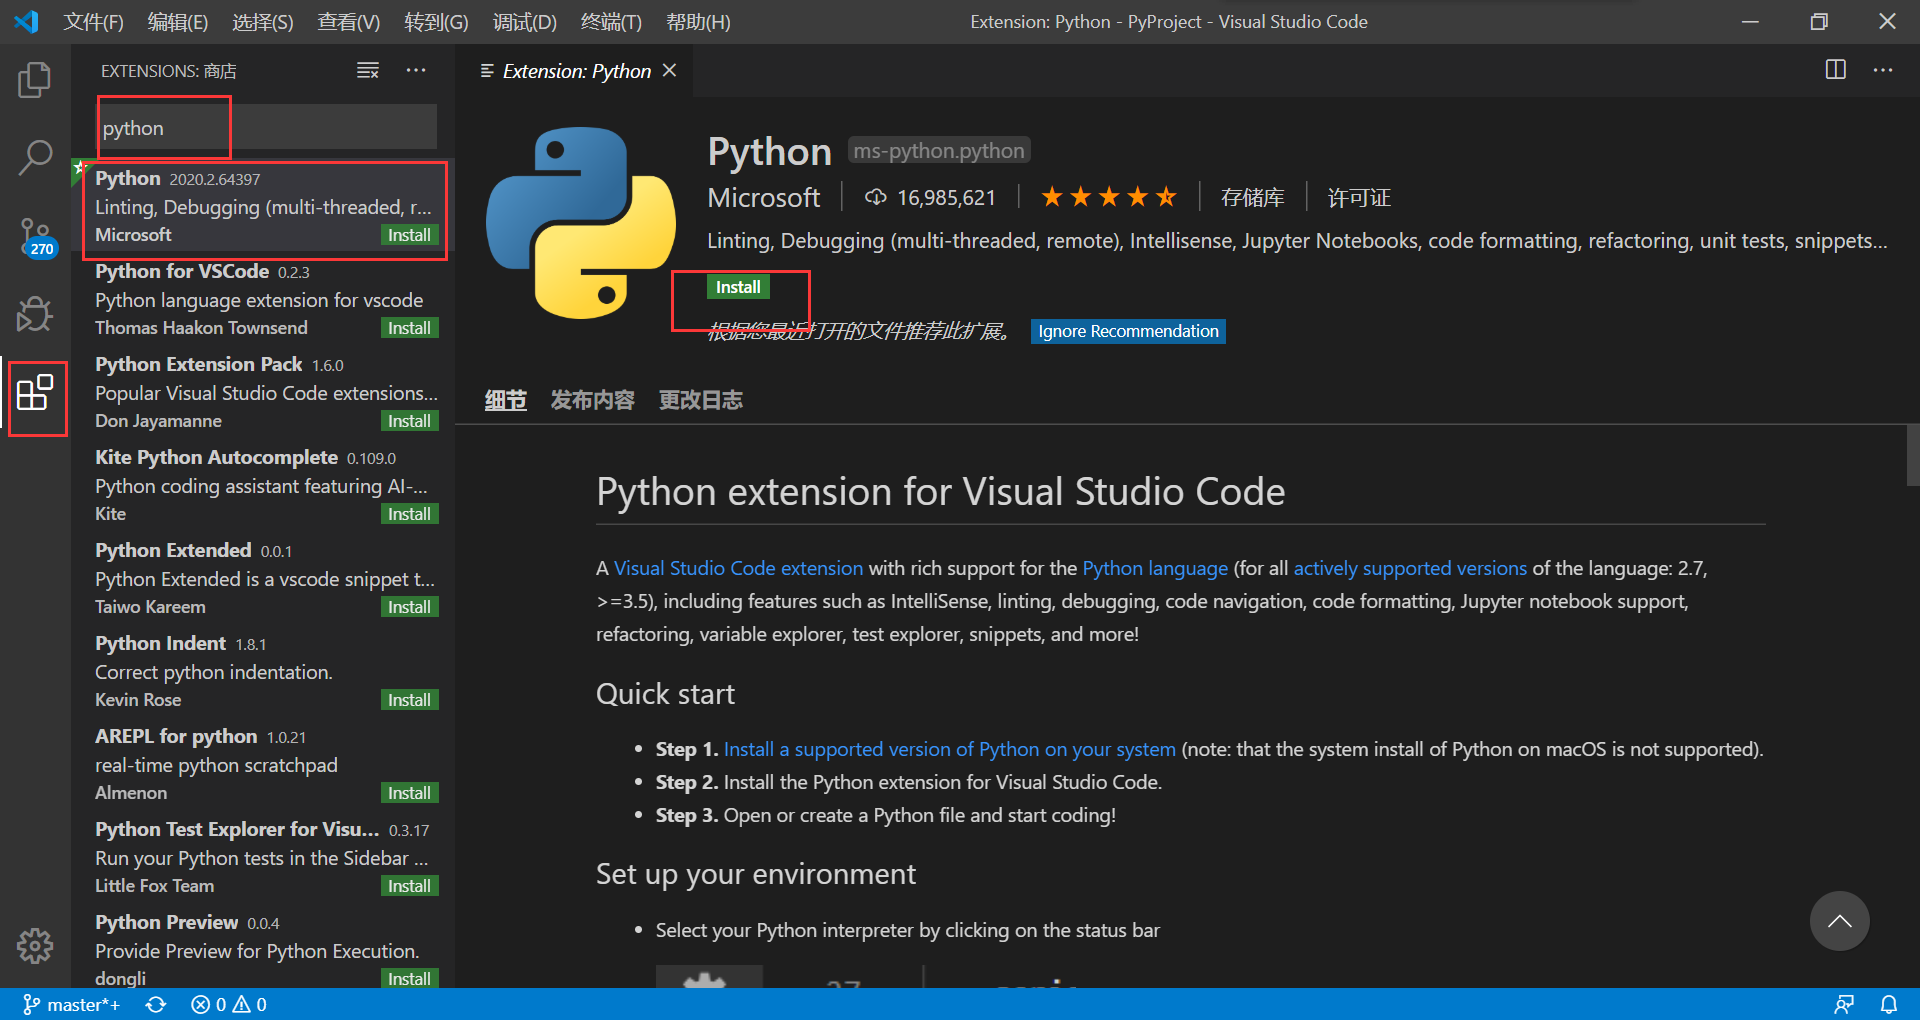Click the download count 16,985,621
Viewport: 1920px width, 1020px height.
931,197
